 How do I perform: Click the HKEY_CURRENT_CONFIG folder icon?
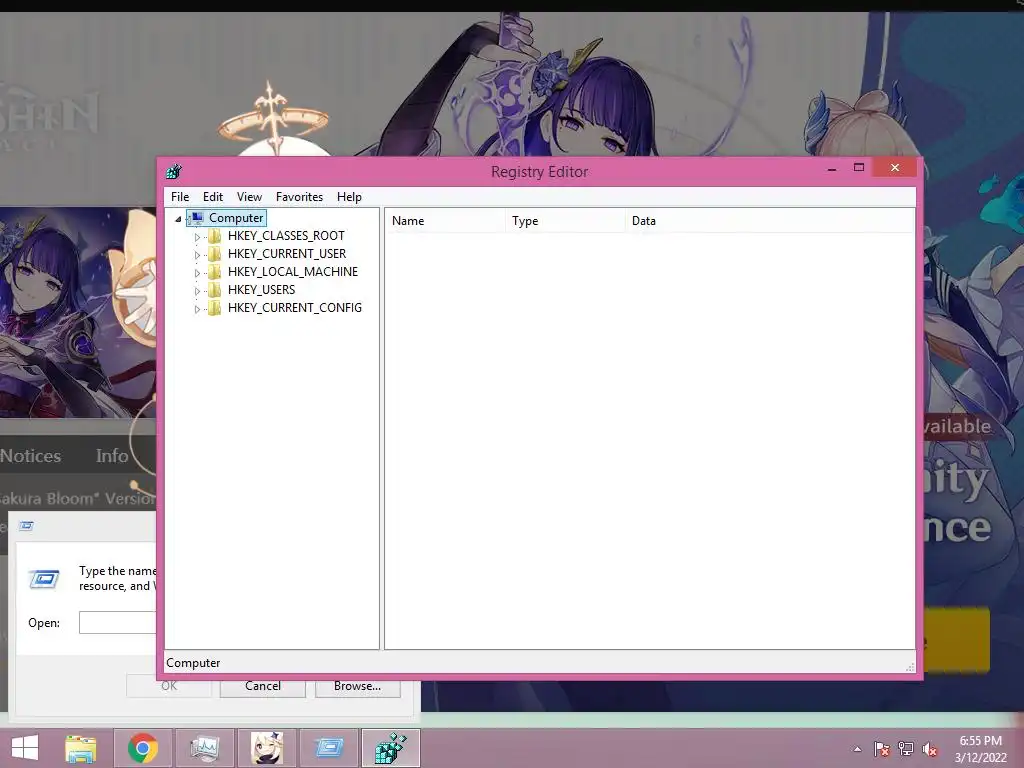tap(215, 308)
